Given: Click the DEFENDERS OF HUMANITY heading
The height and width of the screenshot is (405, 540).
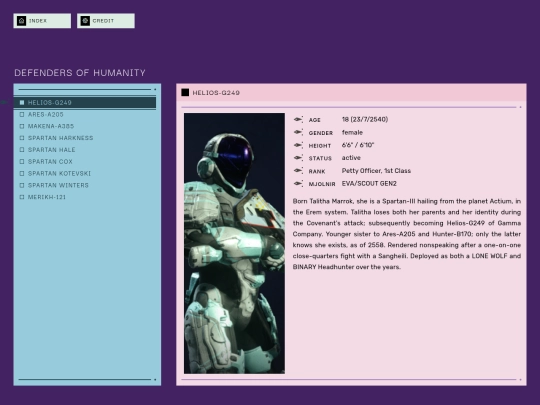Looking at the screenshot, I should [80, 73].
